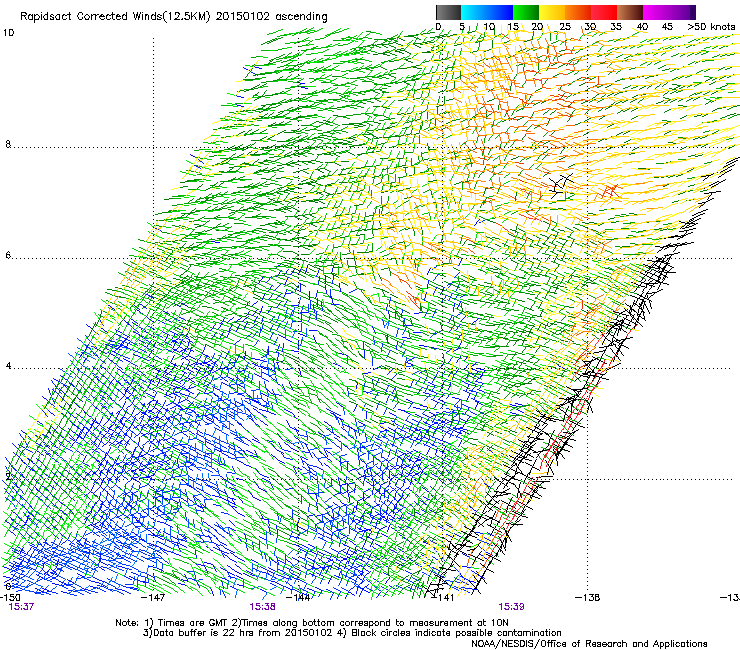Click the longitude axis label '-138'
The height and width of the screenshot is (650, 740).
[x=587, y=597]
